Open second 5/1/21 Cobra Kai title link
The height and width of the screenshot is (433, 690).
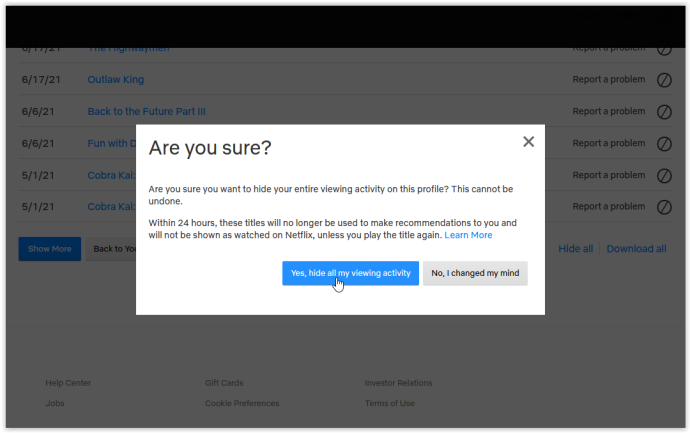pos(112,207)
